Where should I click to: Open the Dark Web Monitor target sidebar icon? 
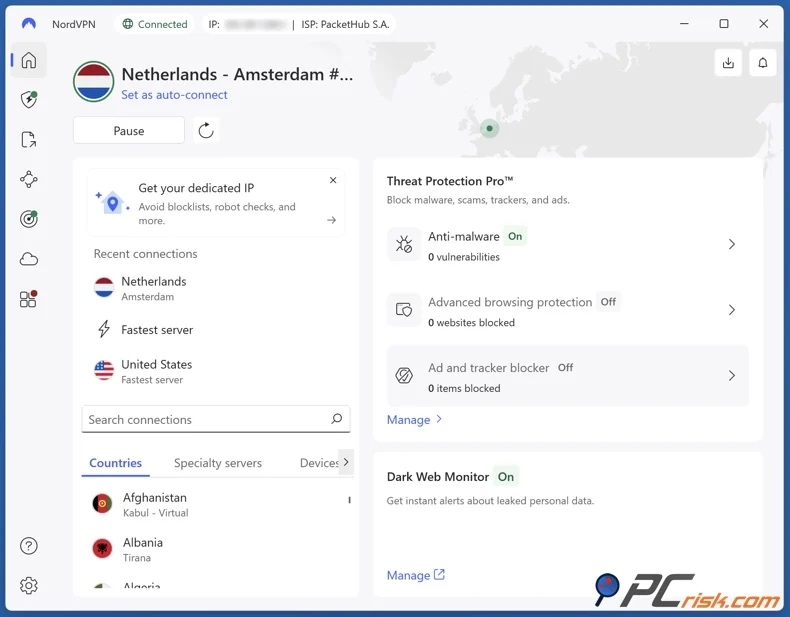[x=29, y=219]
